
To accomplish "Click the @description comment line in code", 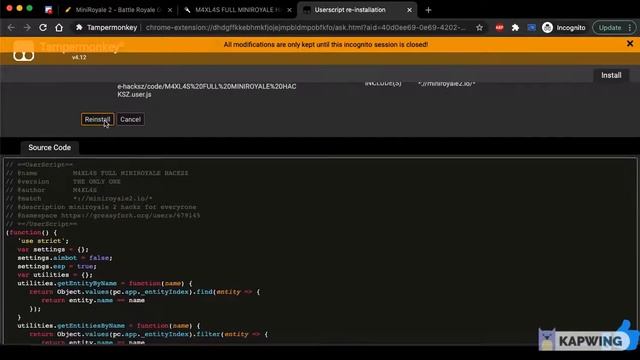I will (x=101, y=207).
